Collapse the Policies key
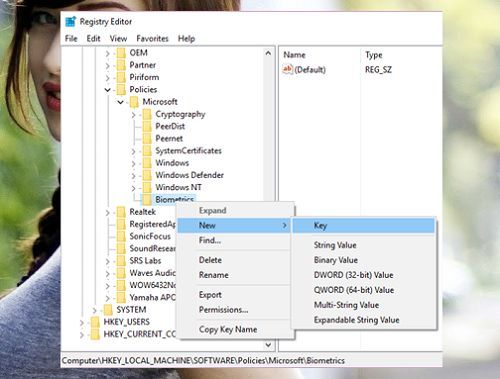The height and width of the screenshot is (379, 500). [x=107, y=90]
